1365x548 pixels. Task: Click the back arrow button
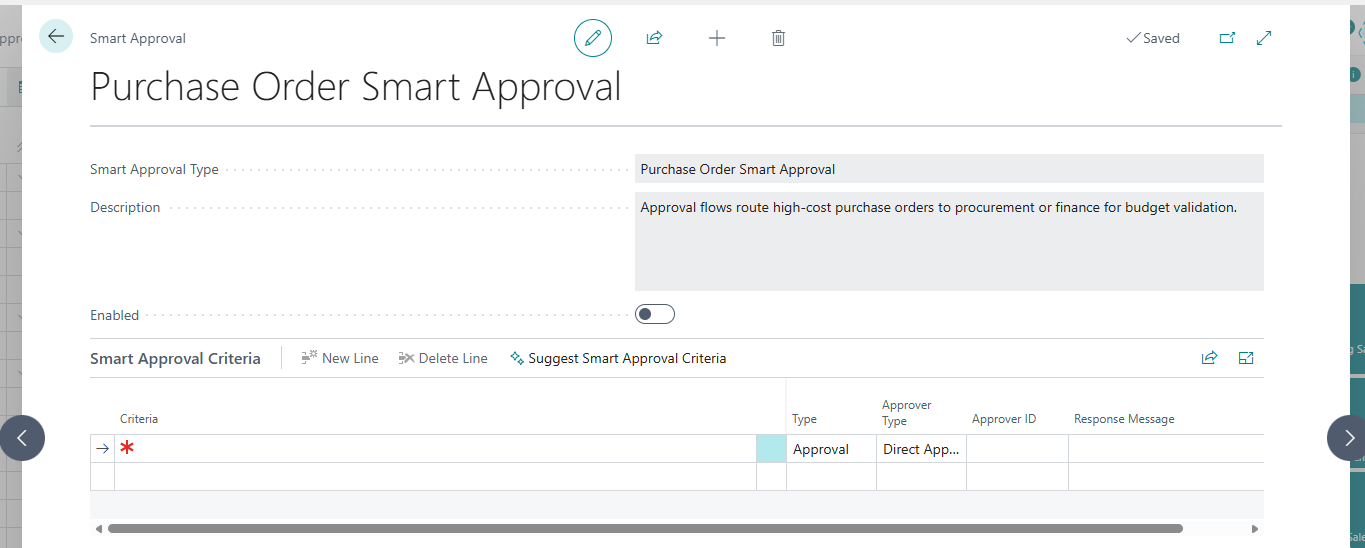point(56,37)
